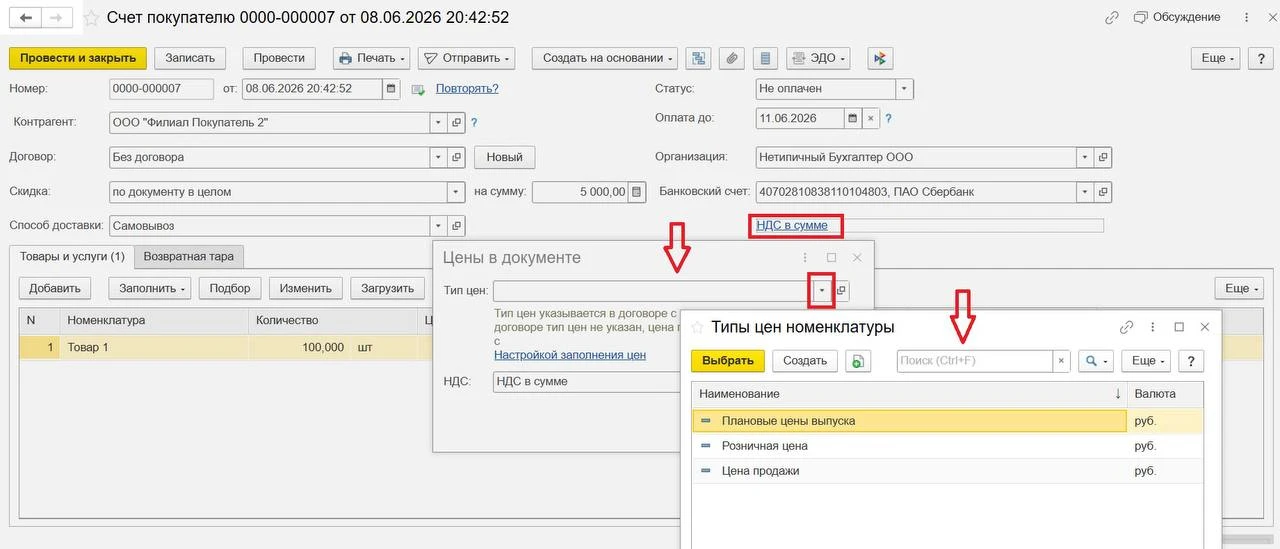Switch to Возвратная тара tab

(189, 257)
